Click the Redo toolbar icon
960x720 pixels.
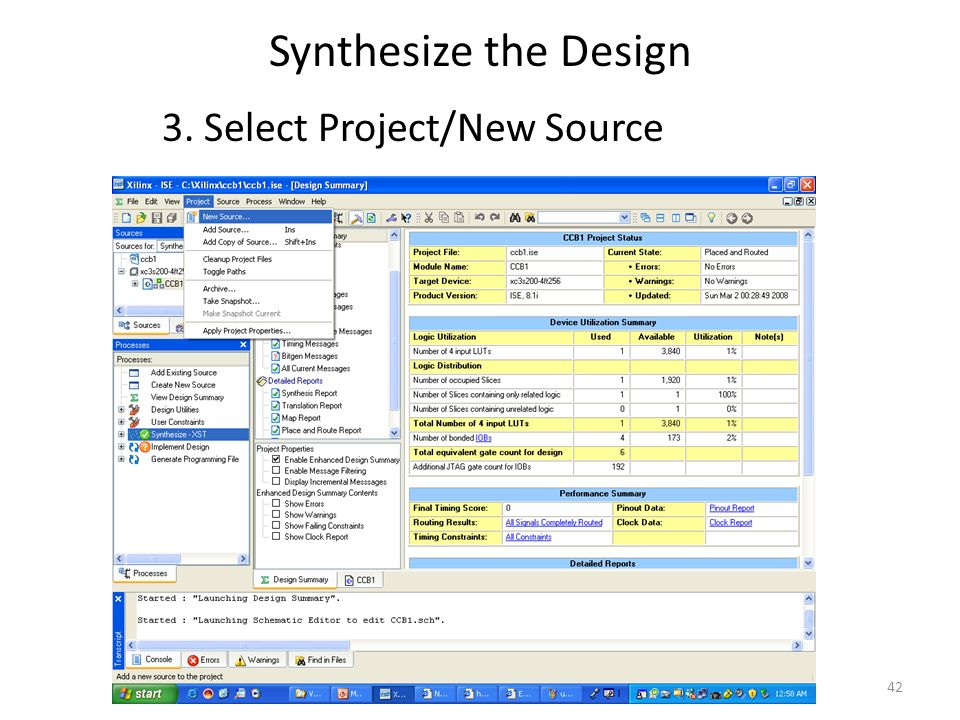point(495,217)
